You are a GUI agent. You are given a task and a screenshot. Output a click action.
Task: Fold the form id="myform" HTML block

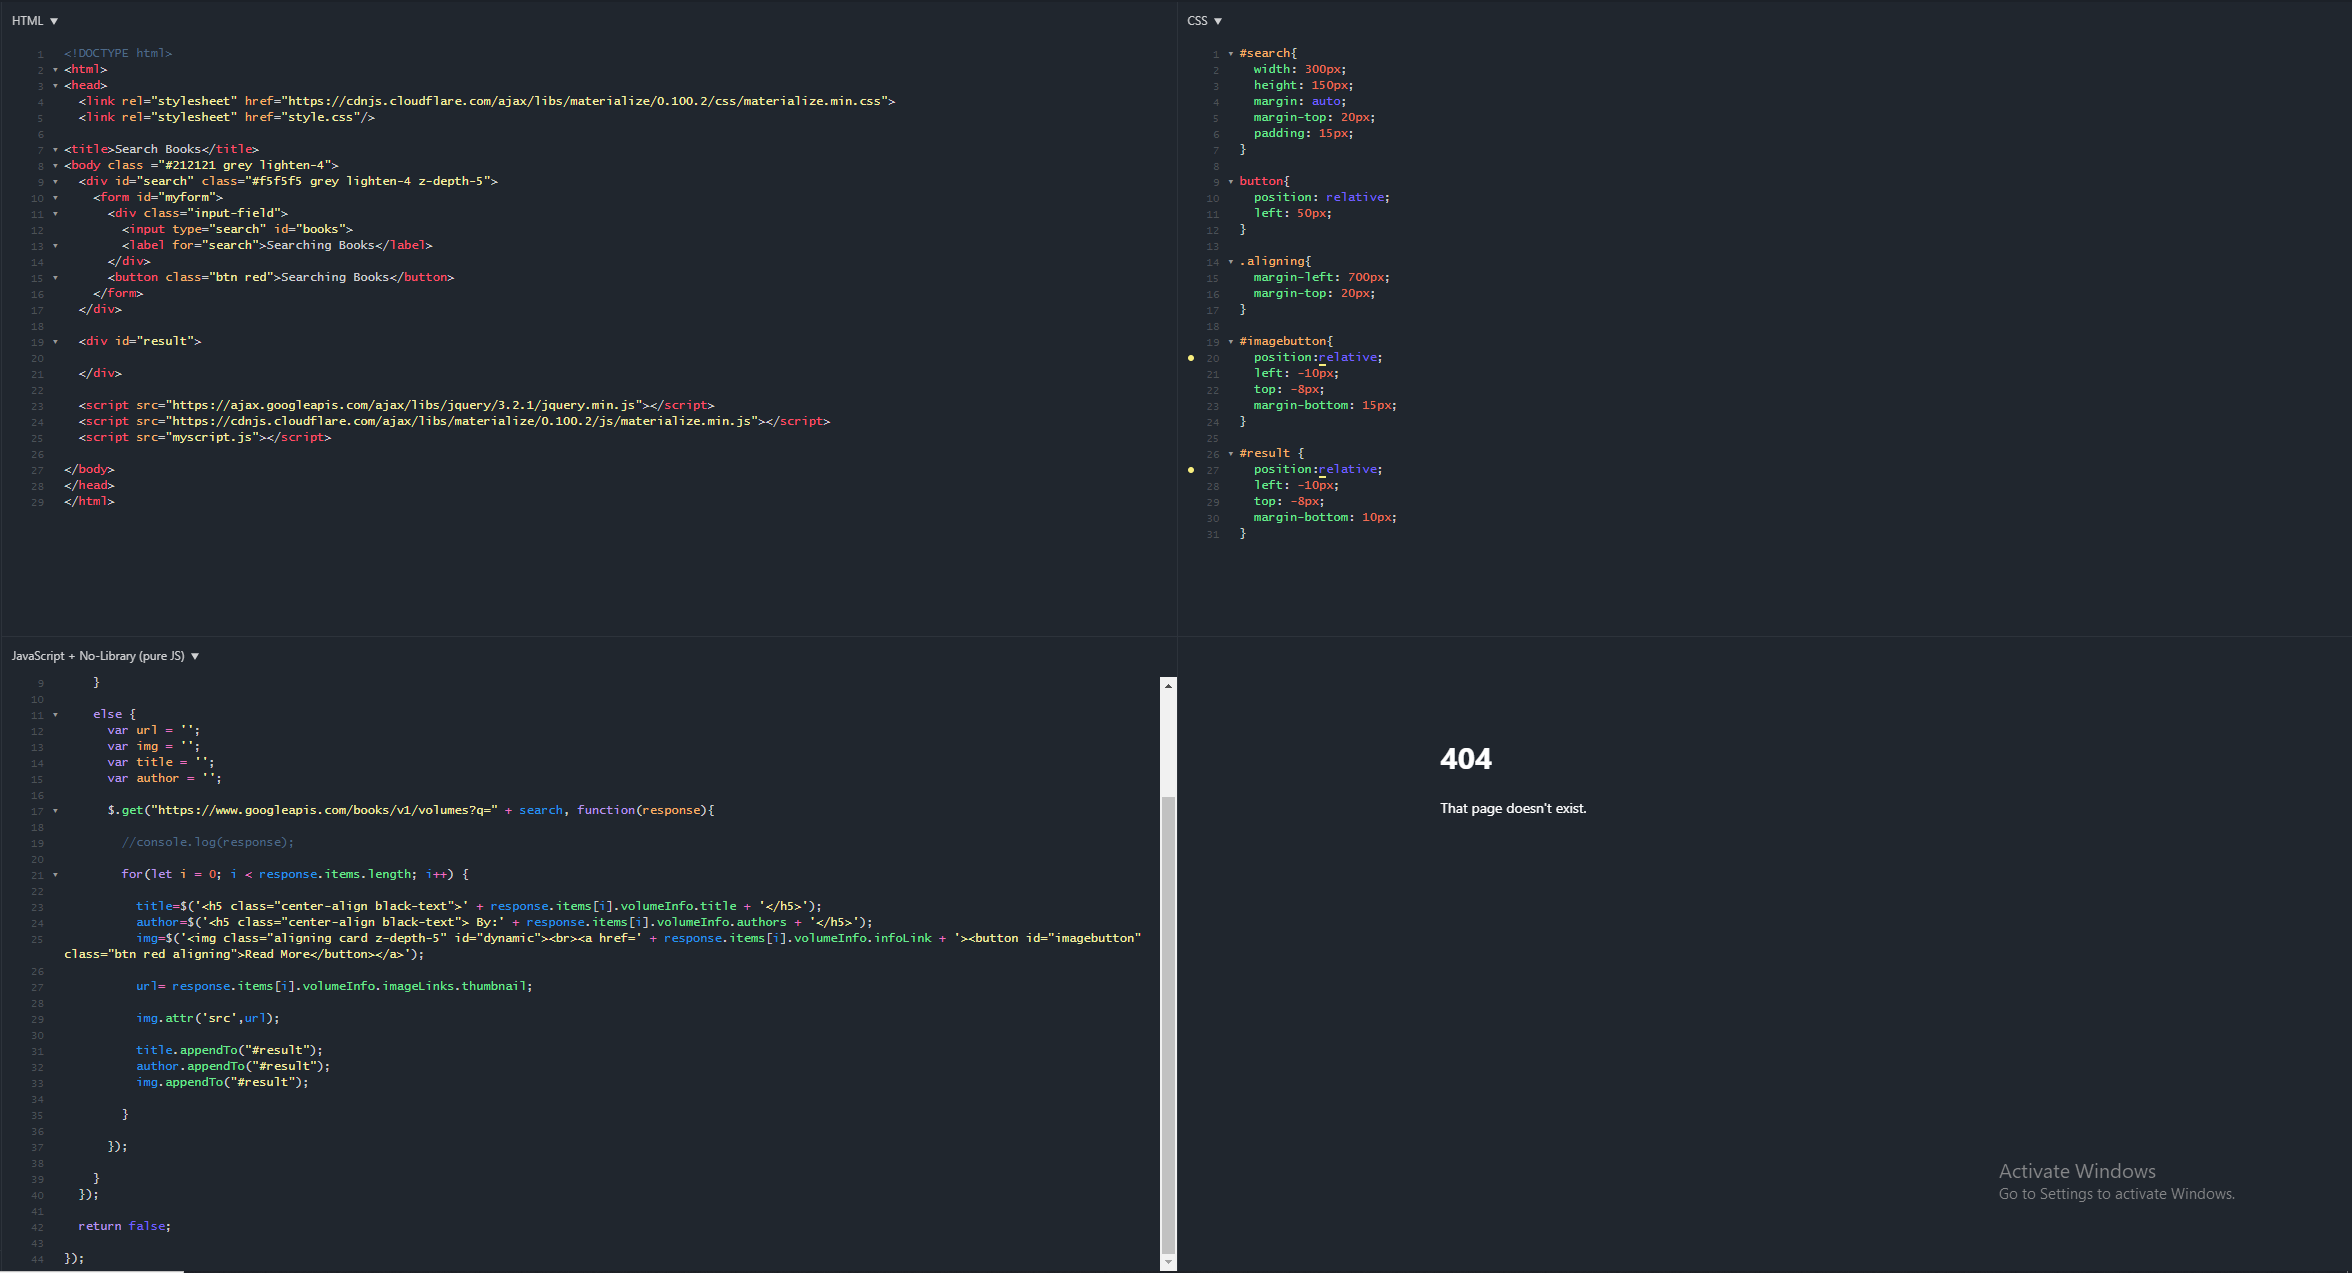(x=55, y=198)
